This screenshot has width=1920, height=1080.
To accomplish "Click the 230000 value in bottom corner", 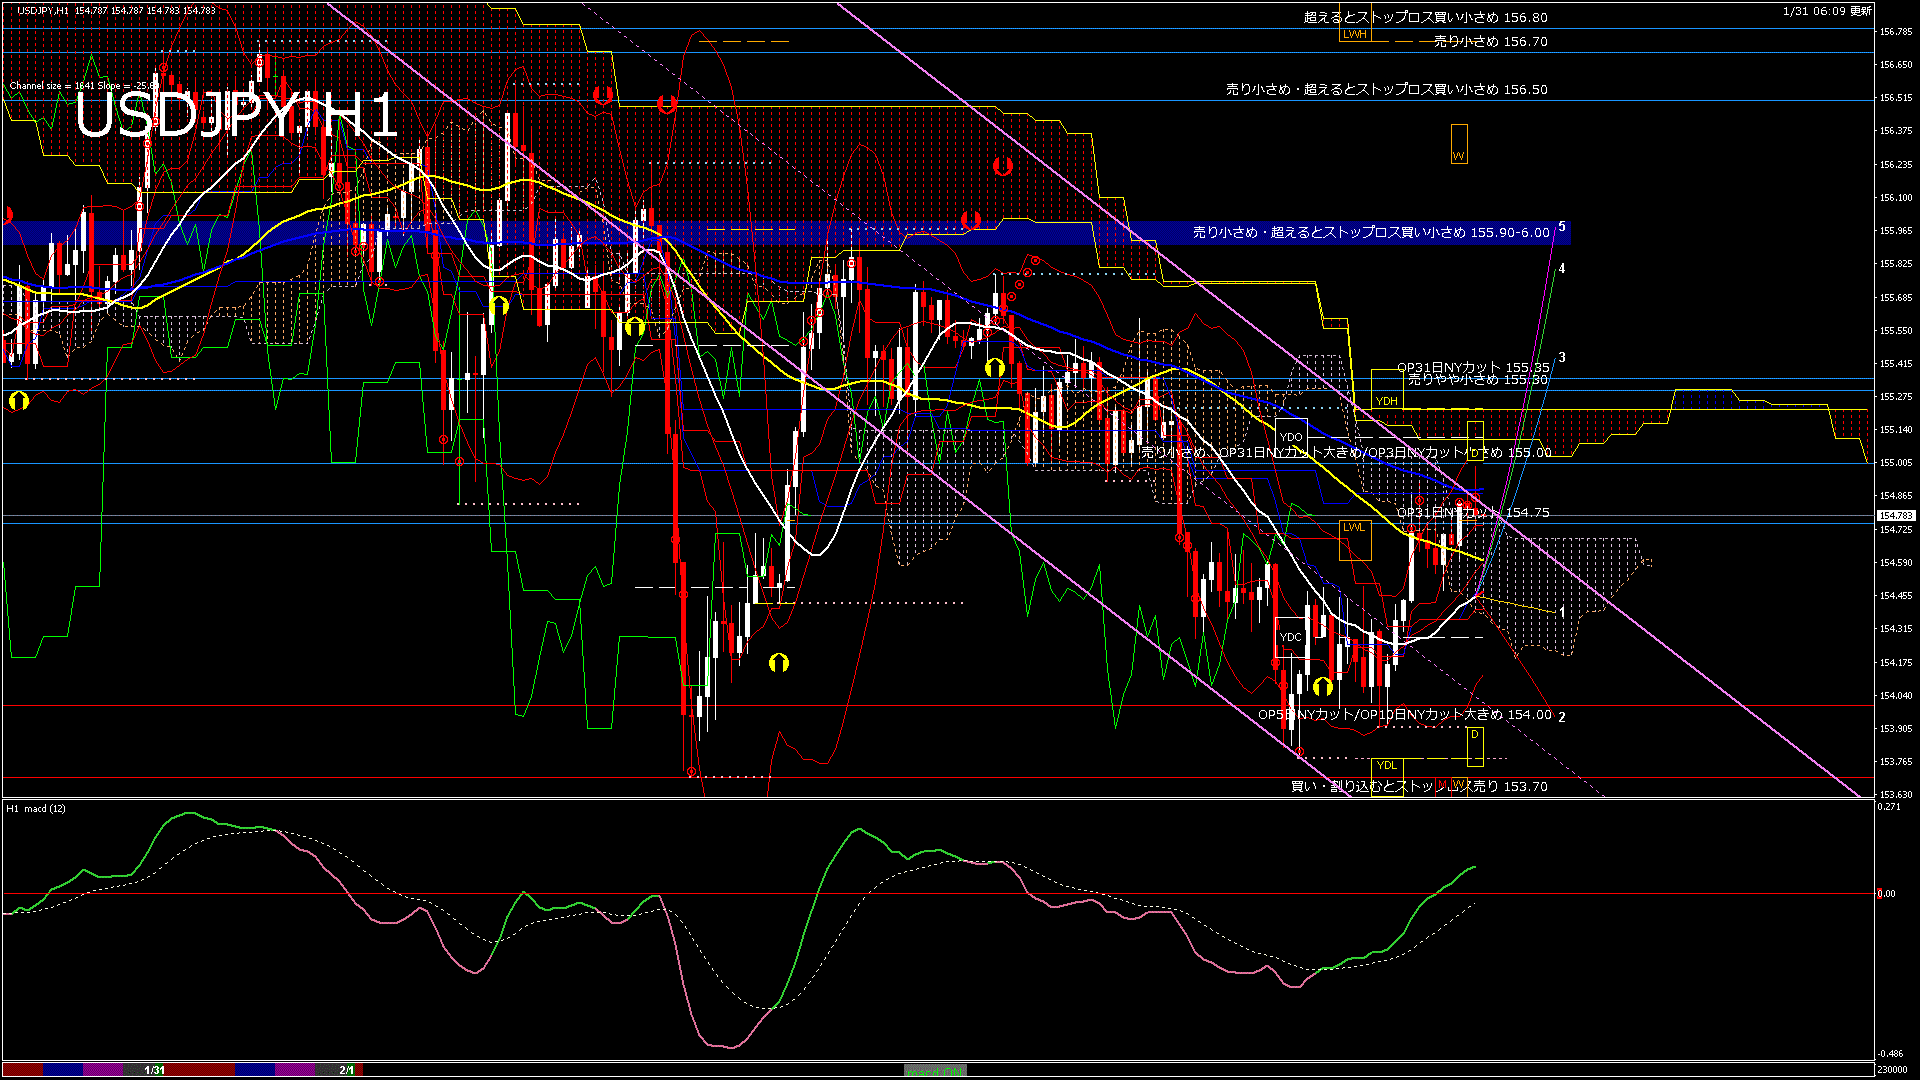I will pyautogui.click(x=1892, y=1070).
